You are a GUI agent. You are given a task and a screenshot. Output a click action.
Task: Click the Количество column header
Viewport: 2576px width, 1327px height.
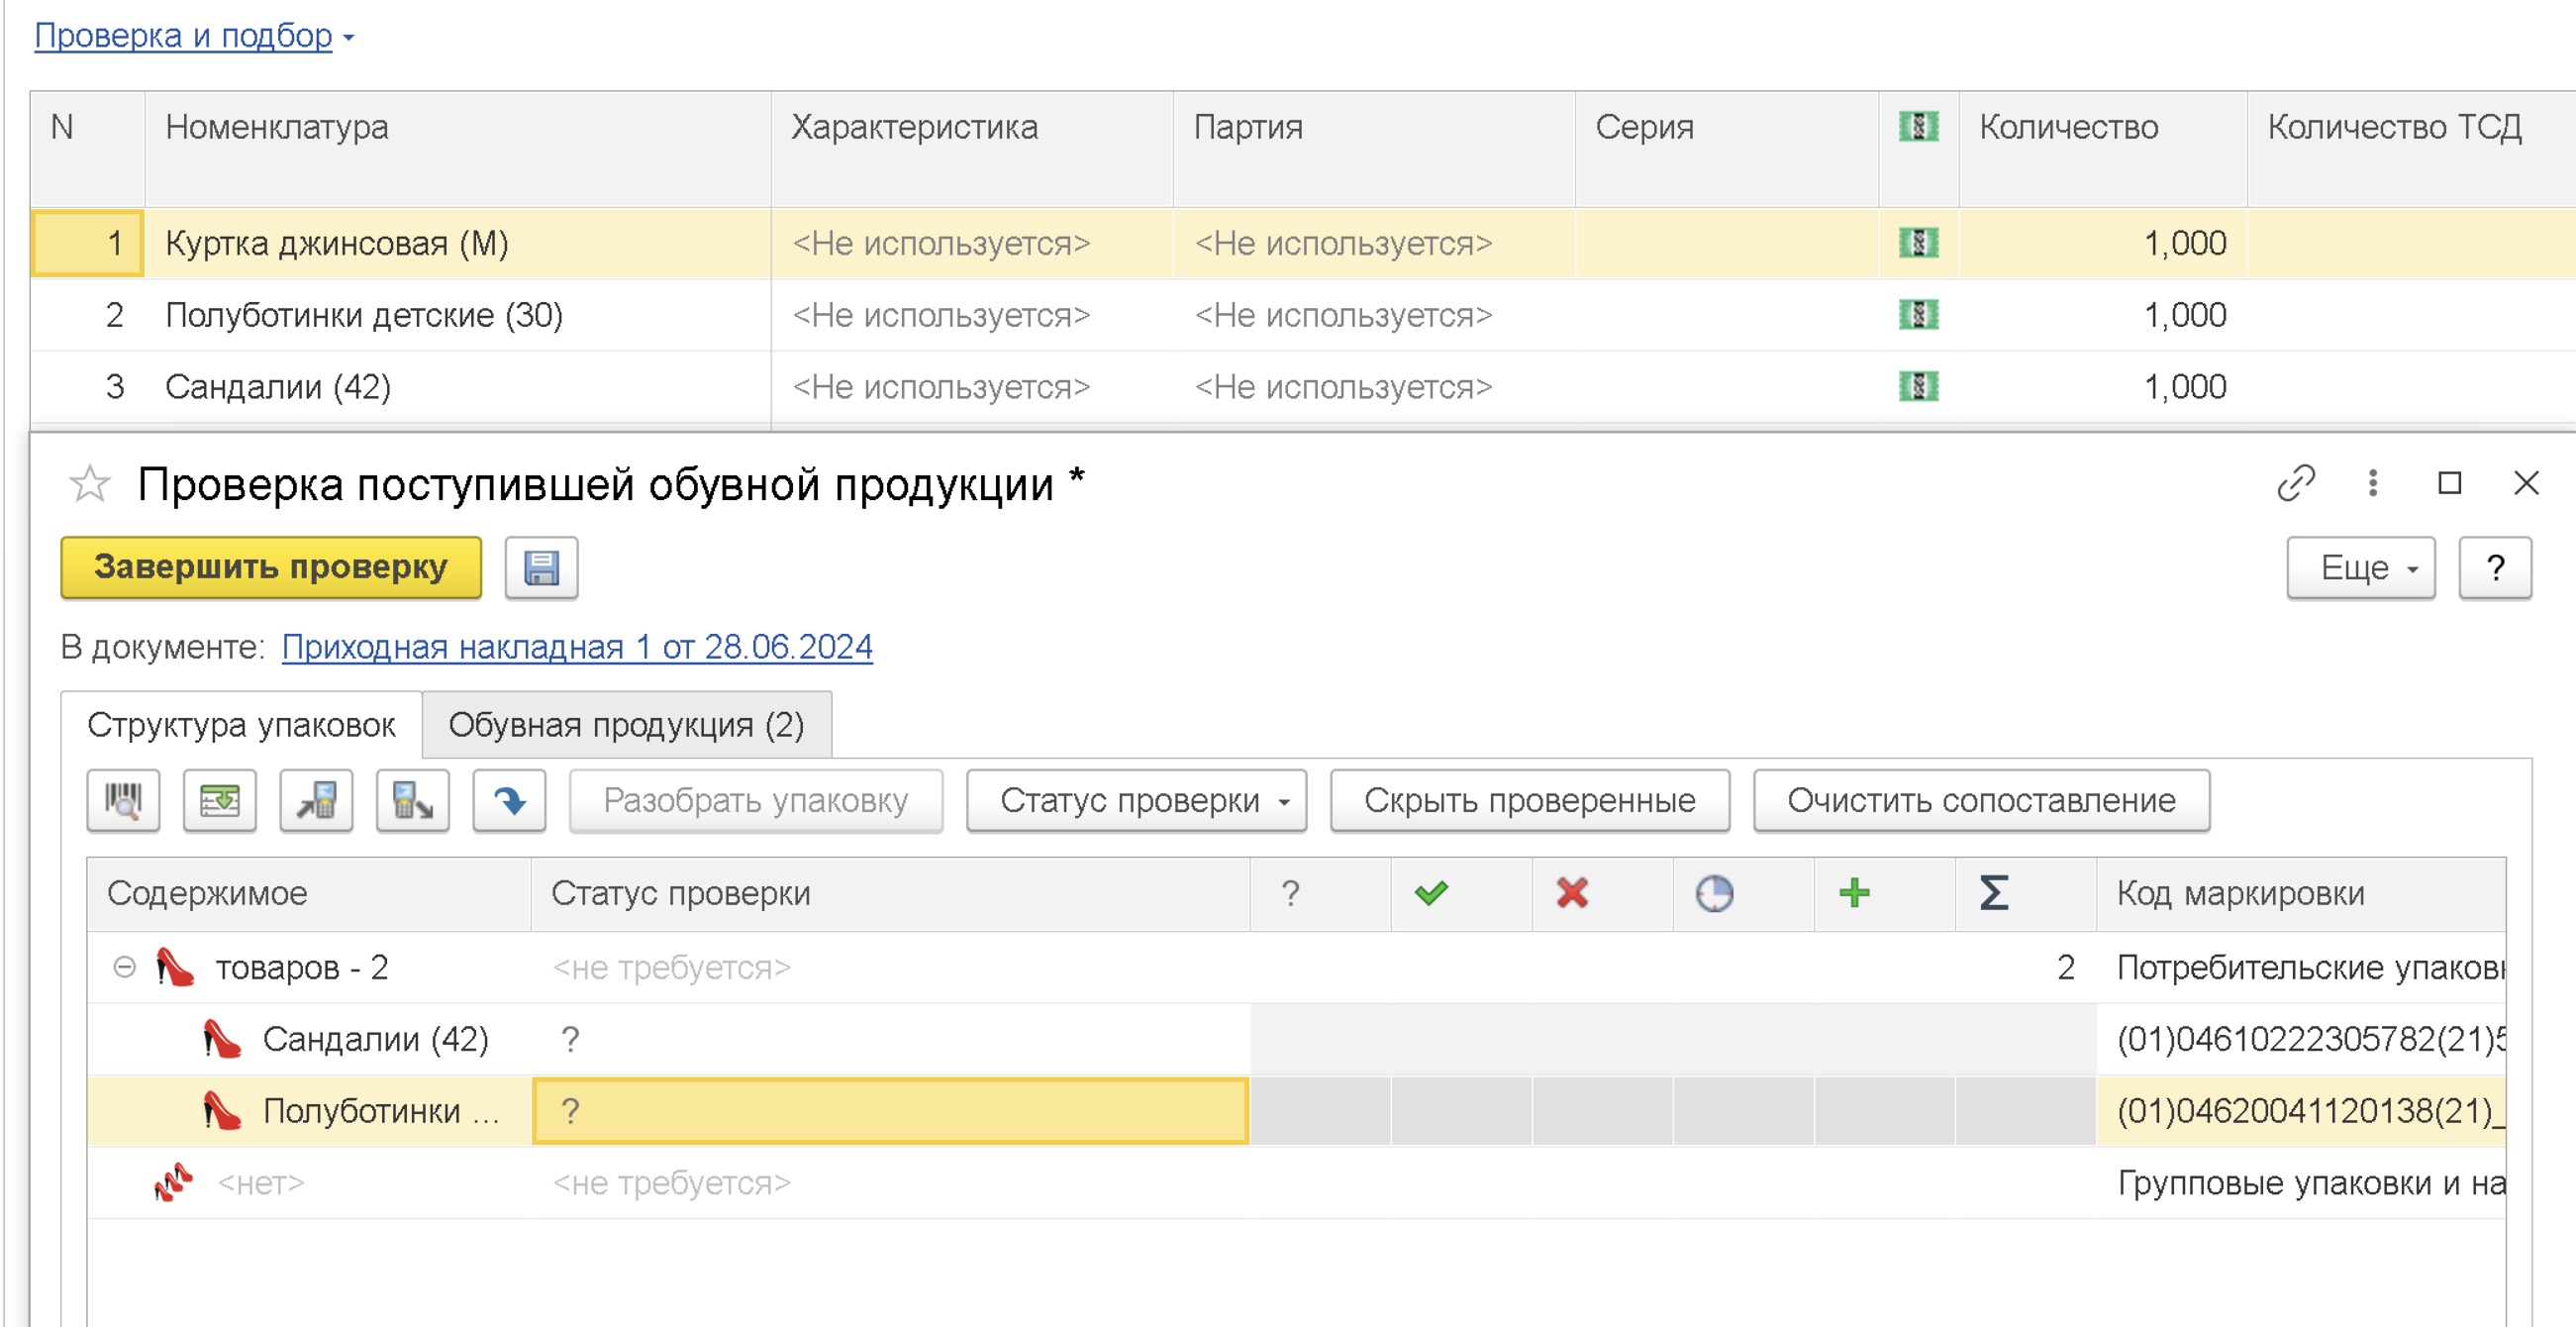2103,149
